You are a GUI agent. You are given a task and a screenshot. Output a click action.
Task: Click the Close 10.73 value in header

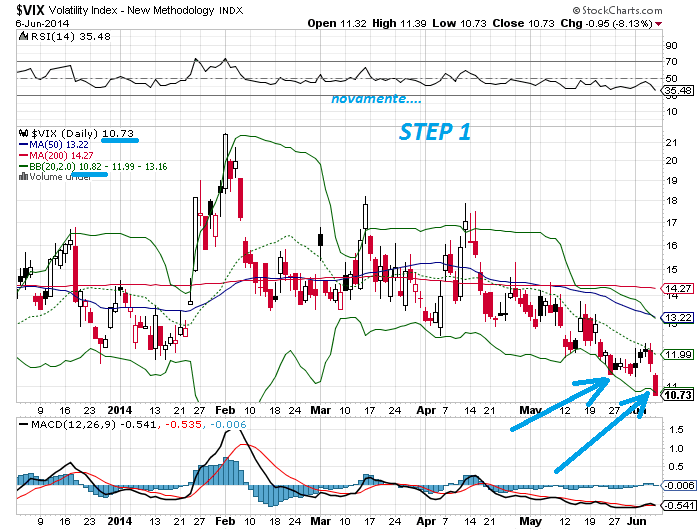523,23
